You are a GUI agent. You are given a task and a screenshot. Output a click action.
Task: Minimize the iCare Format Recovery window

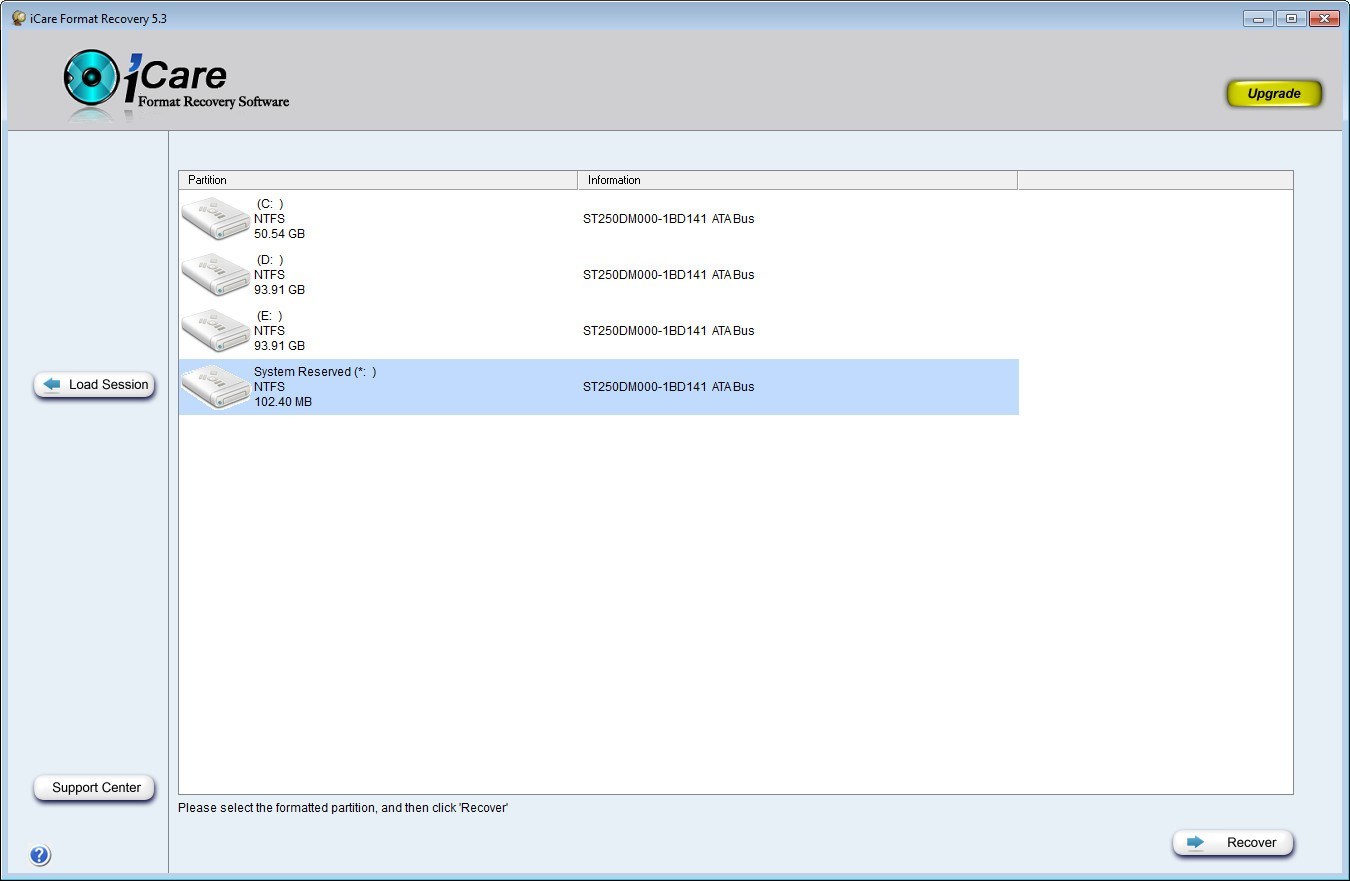(1258, 18)
